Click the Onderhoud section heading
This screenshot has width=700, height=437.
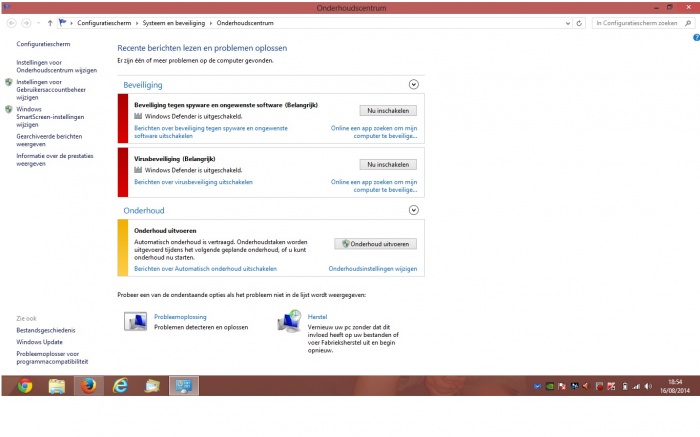click(144, 210)
